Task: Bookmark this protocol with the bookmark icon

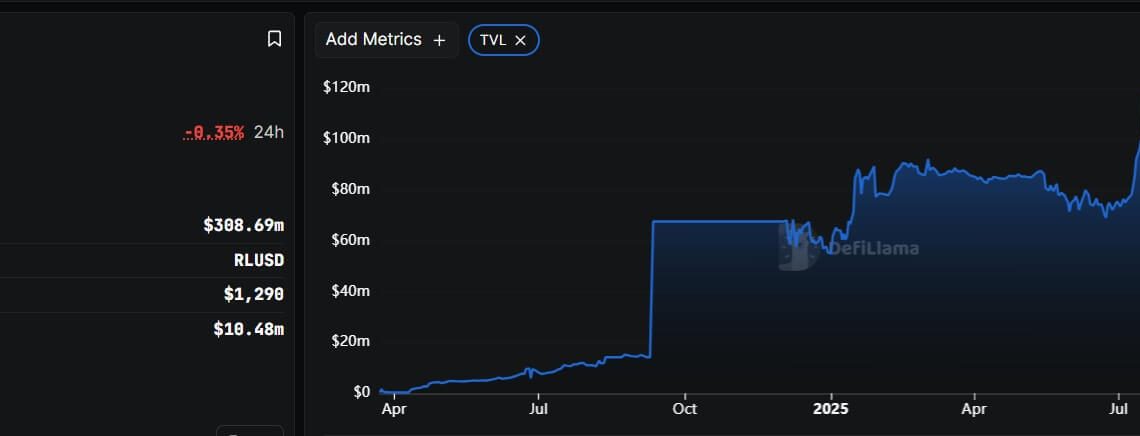Action: [274, 39]
